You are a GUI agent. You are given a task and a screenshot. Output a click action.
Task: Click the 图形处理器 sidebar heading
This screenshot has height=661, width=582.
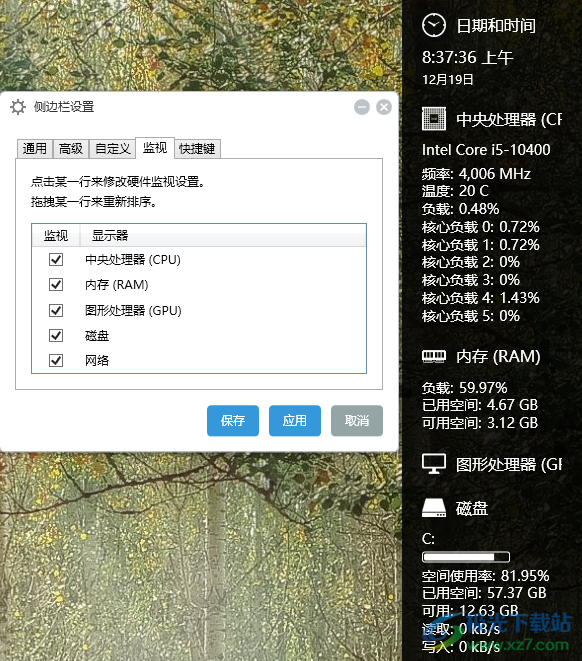(509, 465)
